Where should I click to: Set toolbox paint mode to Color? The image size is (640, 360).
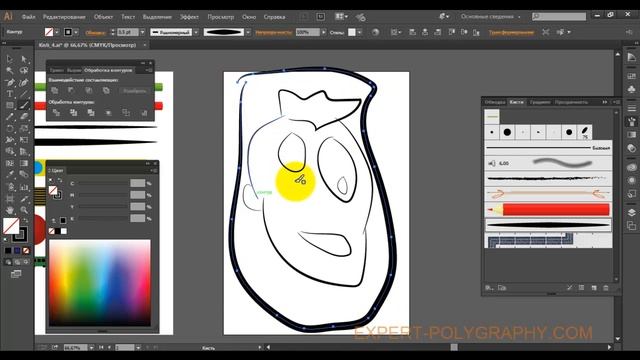tap(8, 250)
